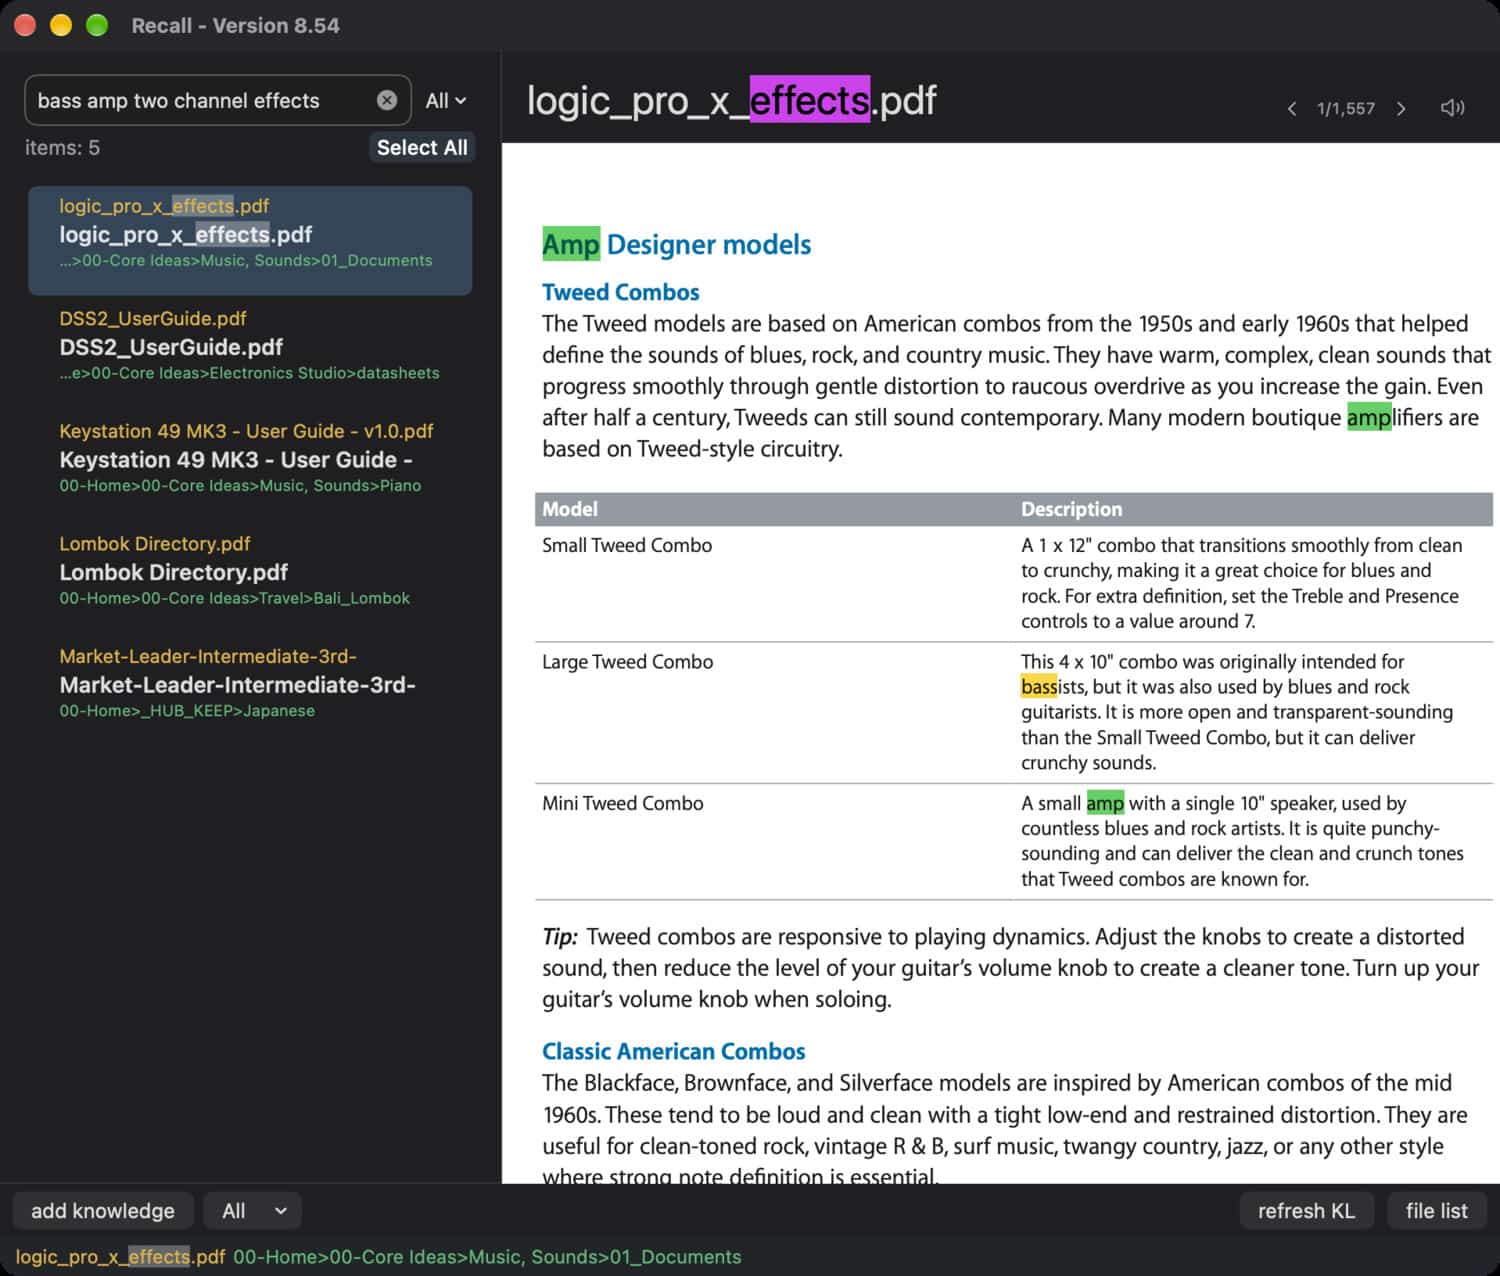The height and width of the screenshot is (1276, 1500).
Task: Select the DSS2_UserGuide.pdf result
Action: click(x=250, y=345)
